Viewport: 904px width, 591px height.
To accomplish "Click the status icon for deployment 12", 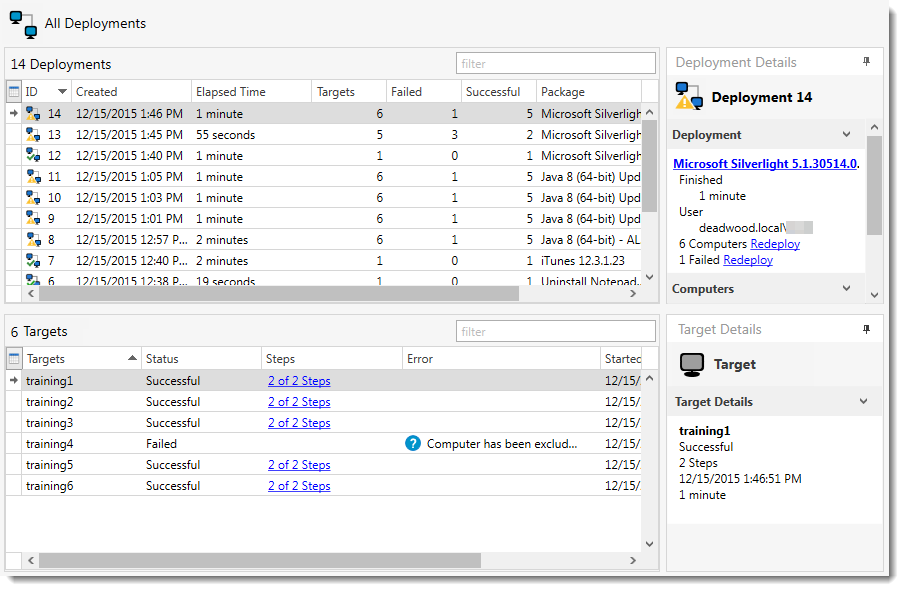I will pos(33,156).
